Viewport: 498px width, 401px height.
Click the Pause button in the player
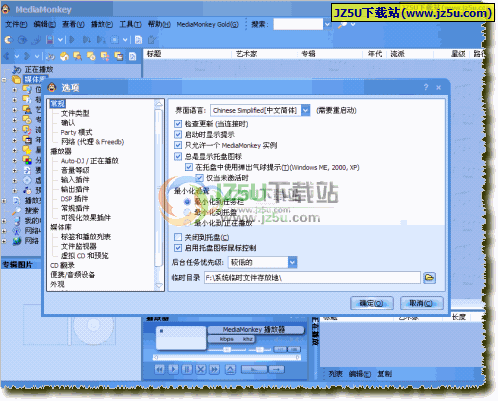[x=187, y=369]
